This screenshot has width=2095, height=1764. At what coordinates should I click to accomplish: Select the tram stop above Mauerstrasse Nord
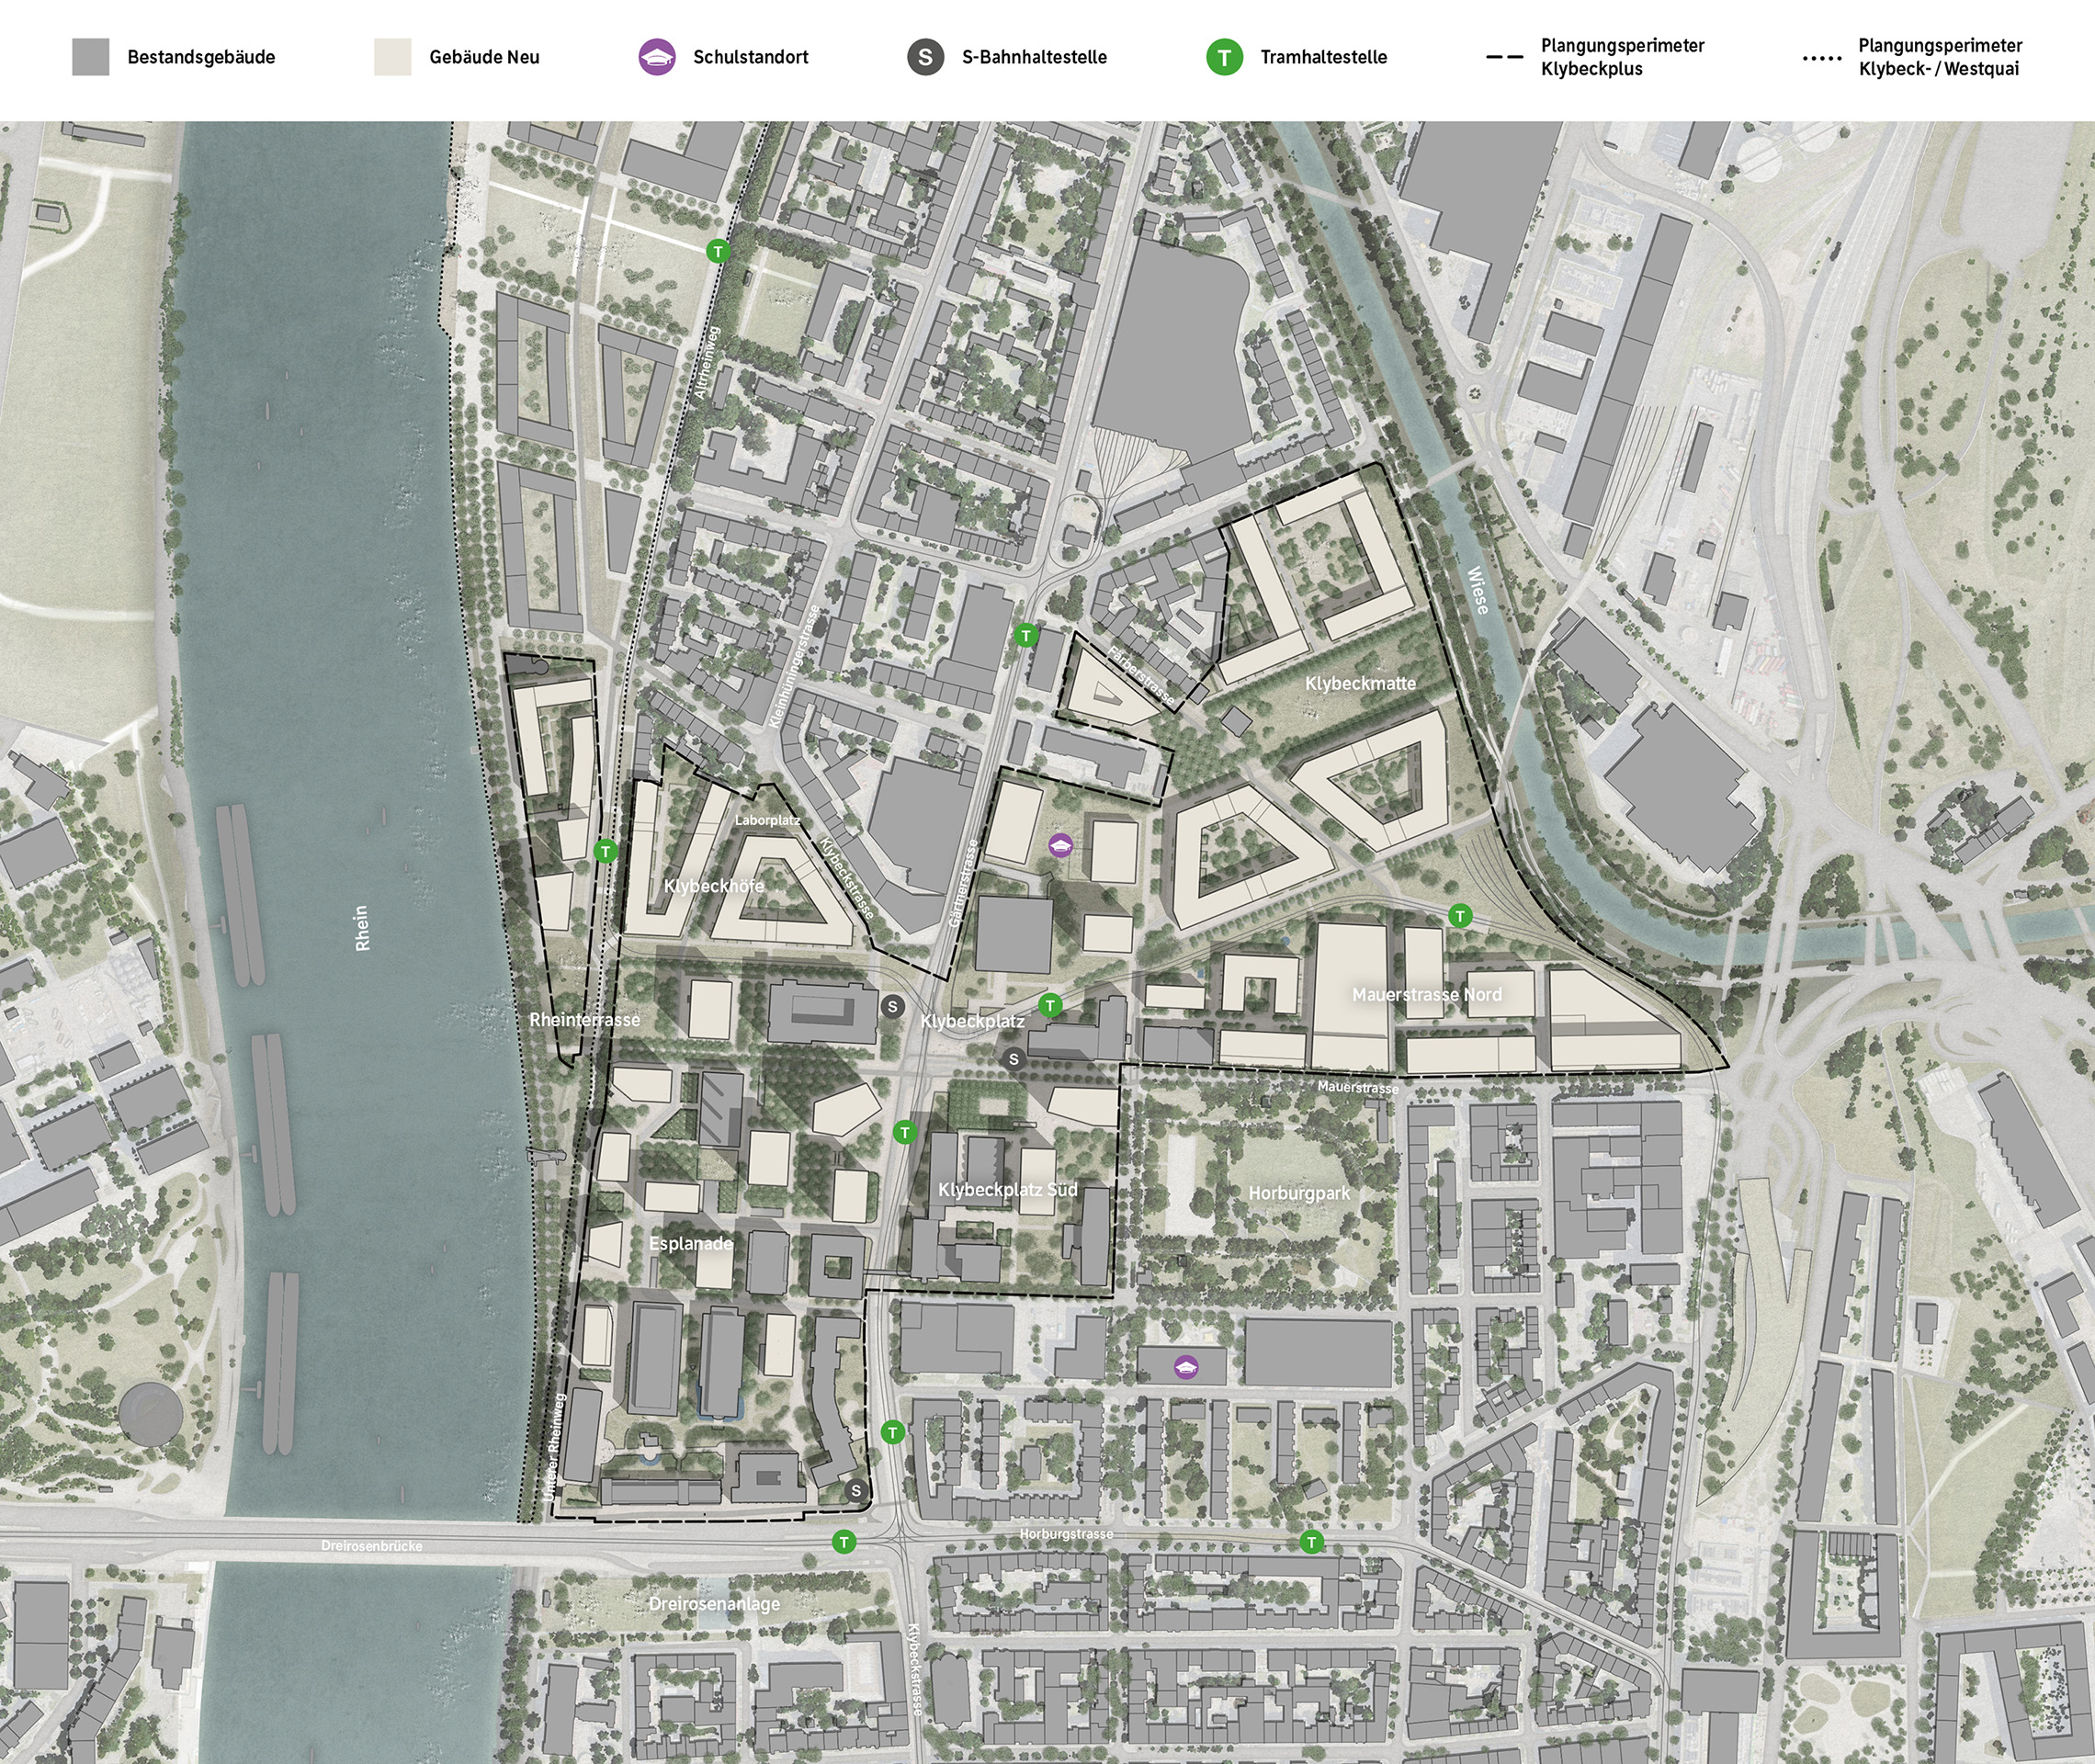tap(1460, 915)
